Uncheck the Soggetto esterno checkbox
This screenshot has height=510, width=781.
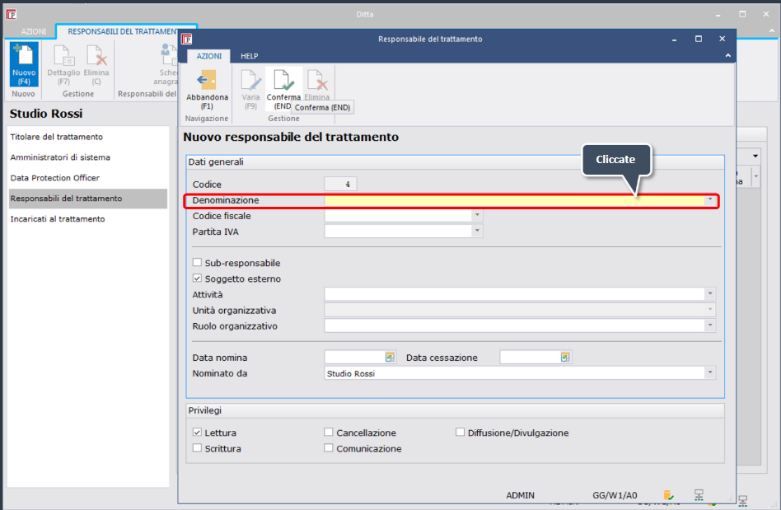pos(197,278)
